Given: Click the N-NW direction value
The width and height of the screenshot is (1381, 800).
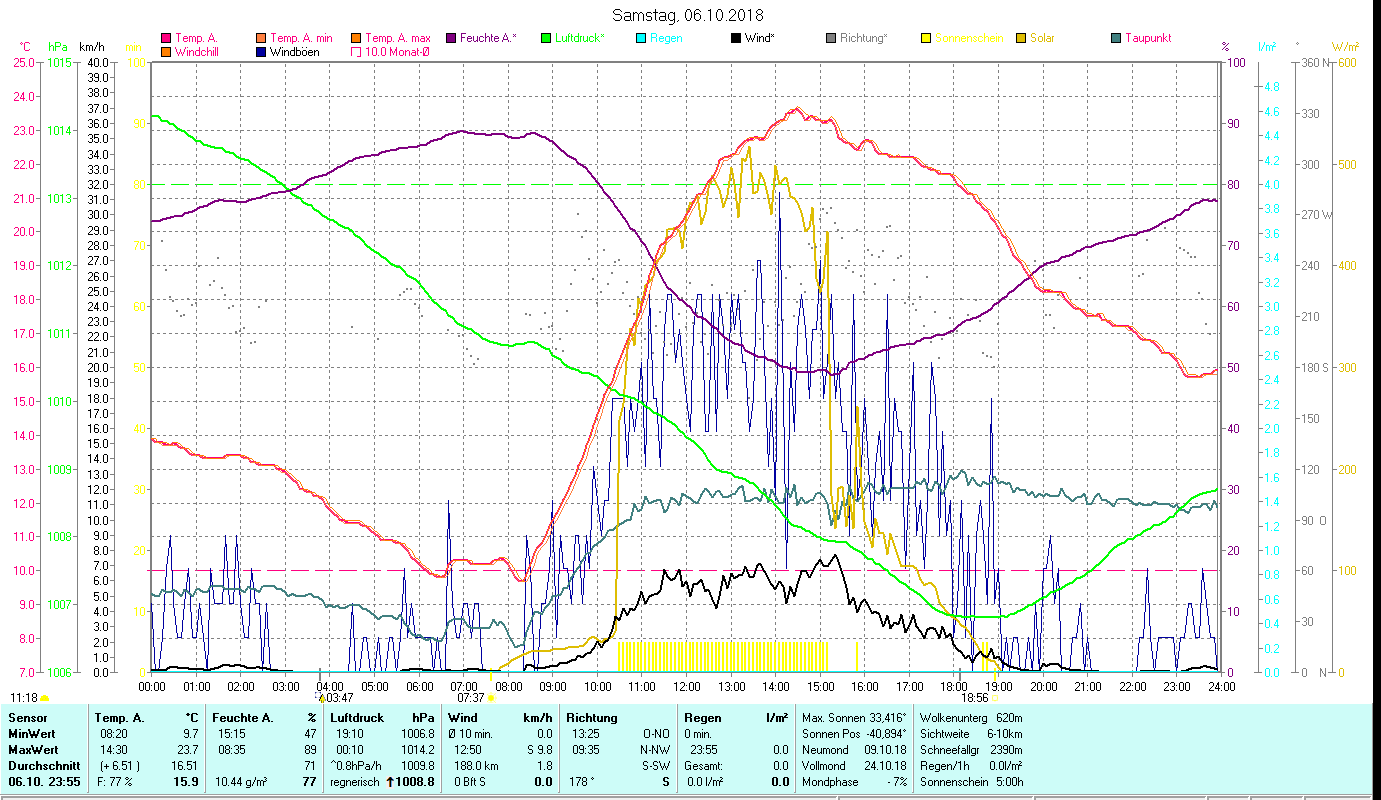Looking at the screenshot, I should click(x=653, y=749).
